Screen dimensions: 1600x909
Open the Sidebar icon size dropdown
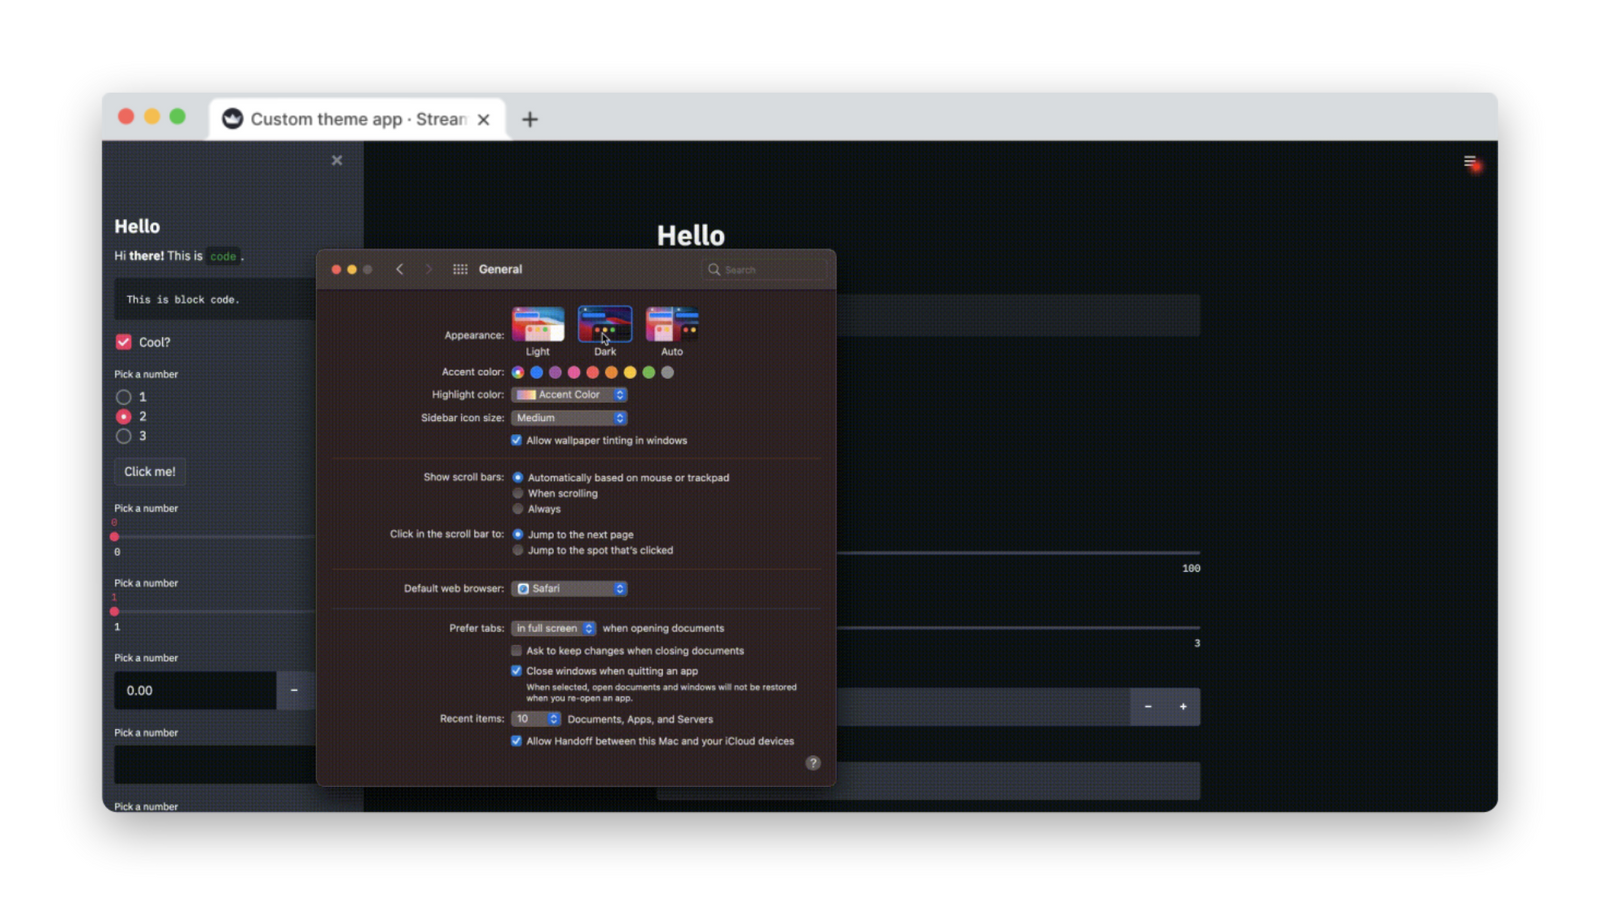coord(568,417)
